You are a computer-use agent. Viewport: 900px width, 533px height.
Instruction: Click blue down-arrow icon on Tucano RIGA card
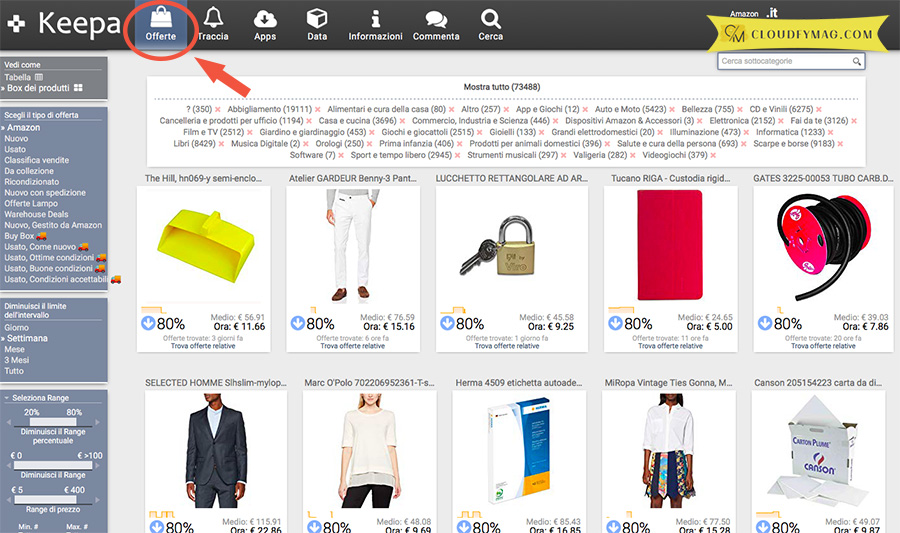coord(615,323)
